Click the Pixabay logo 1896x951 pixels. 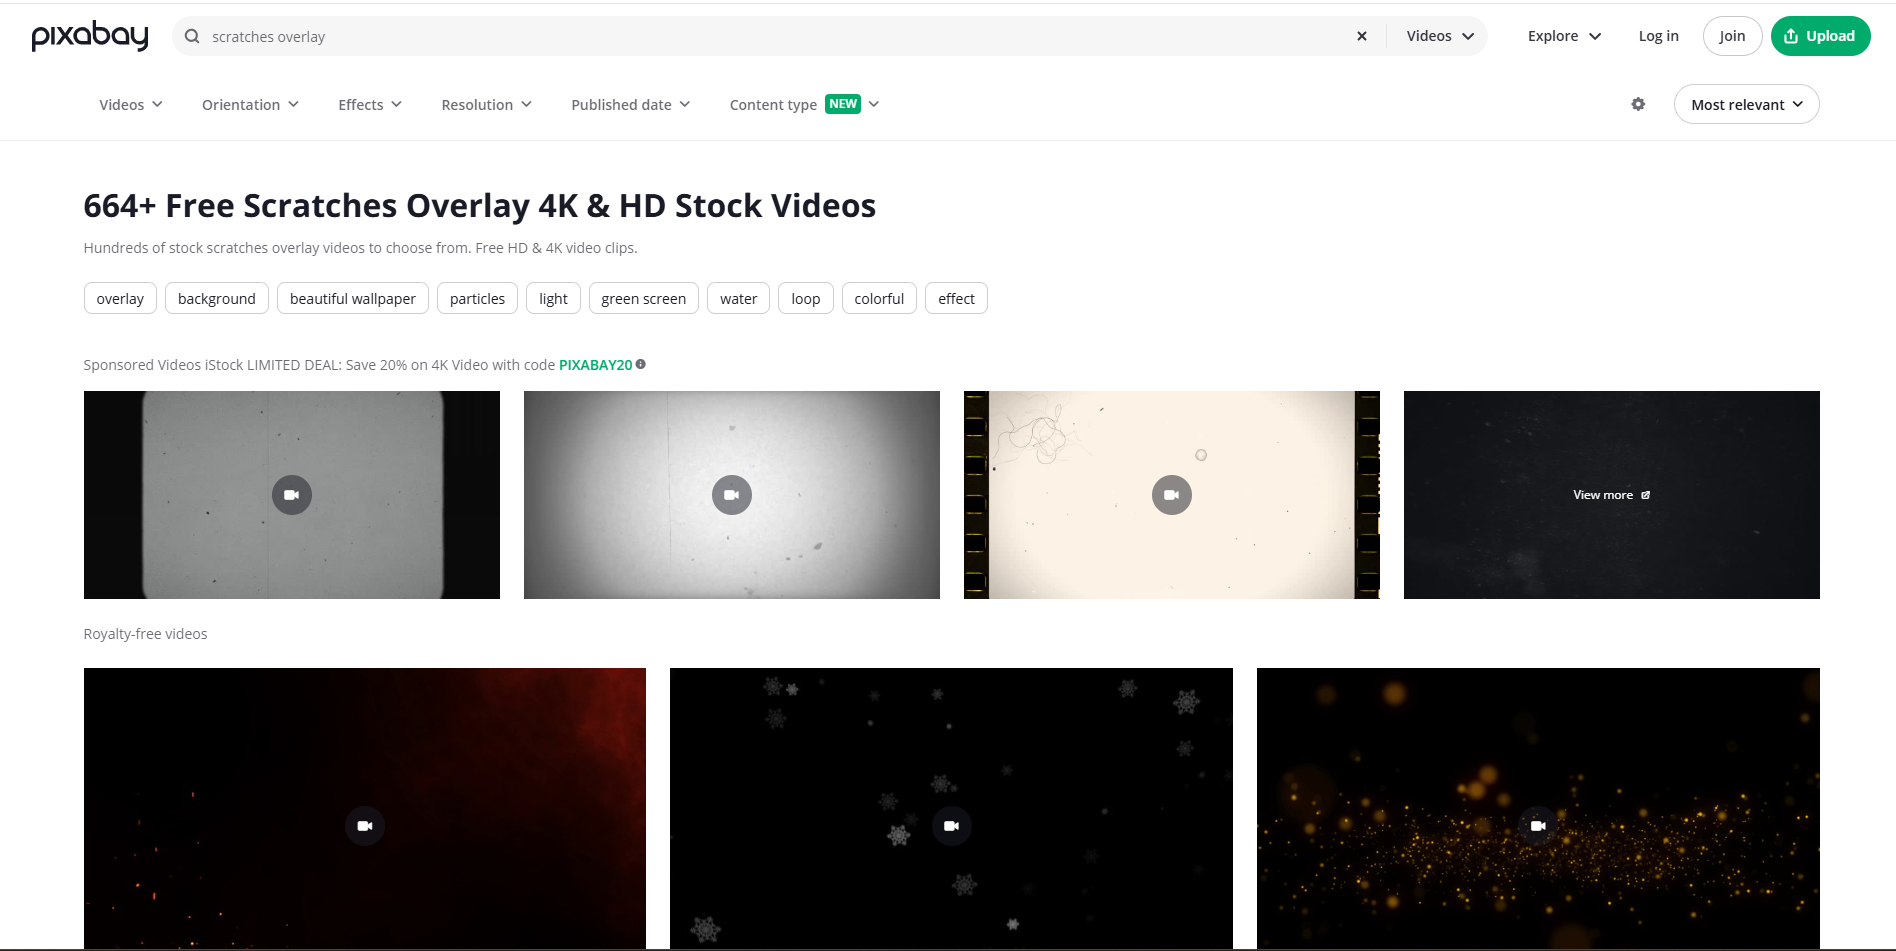point(90,36)
